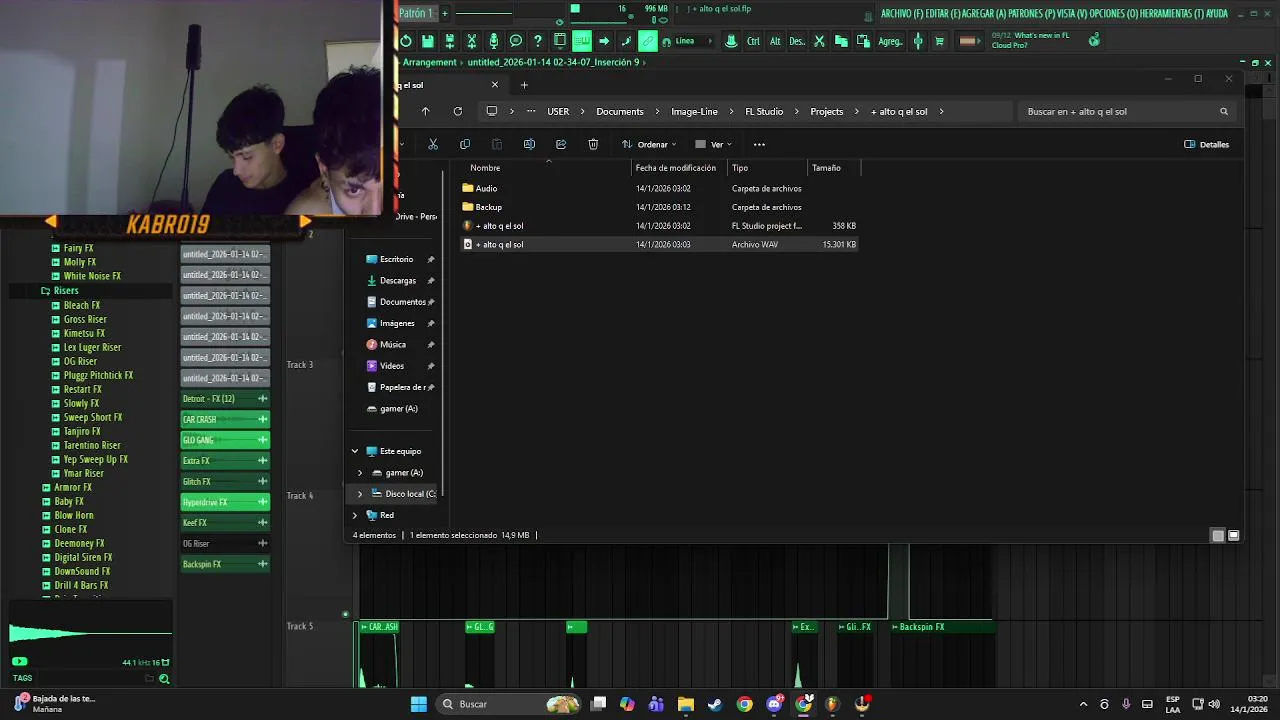
Task: Expand the gamer (A:) drive node
Action: click(360, 472)
